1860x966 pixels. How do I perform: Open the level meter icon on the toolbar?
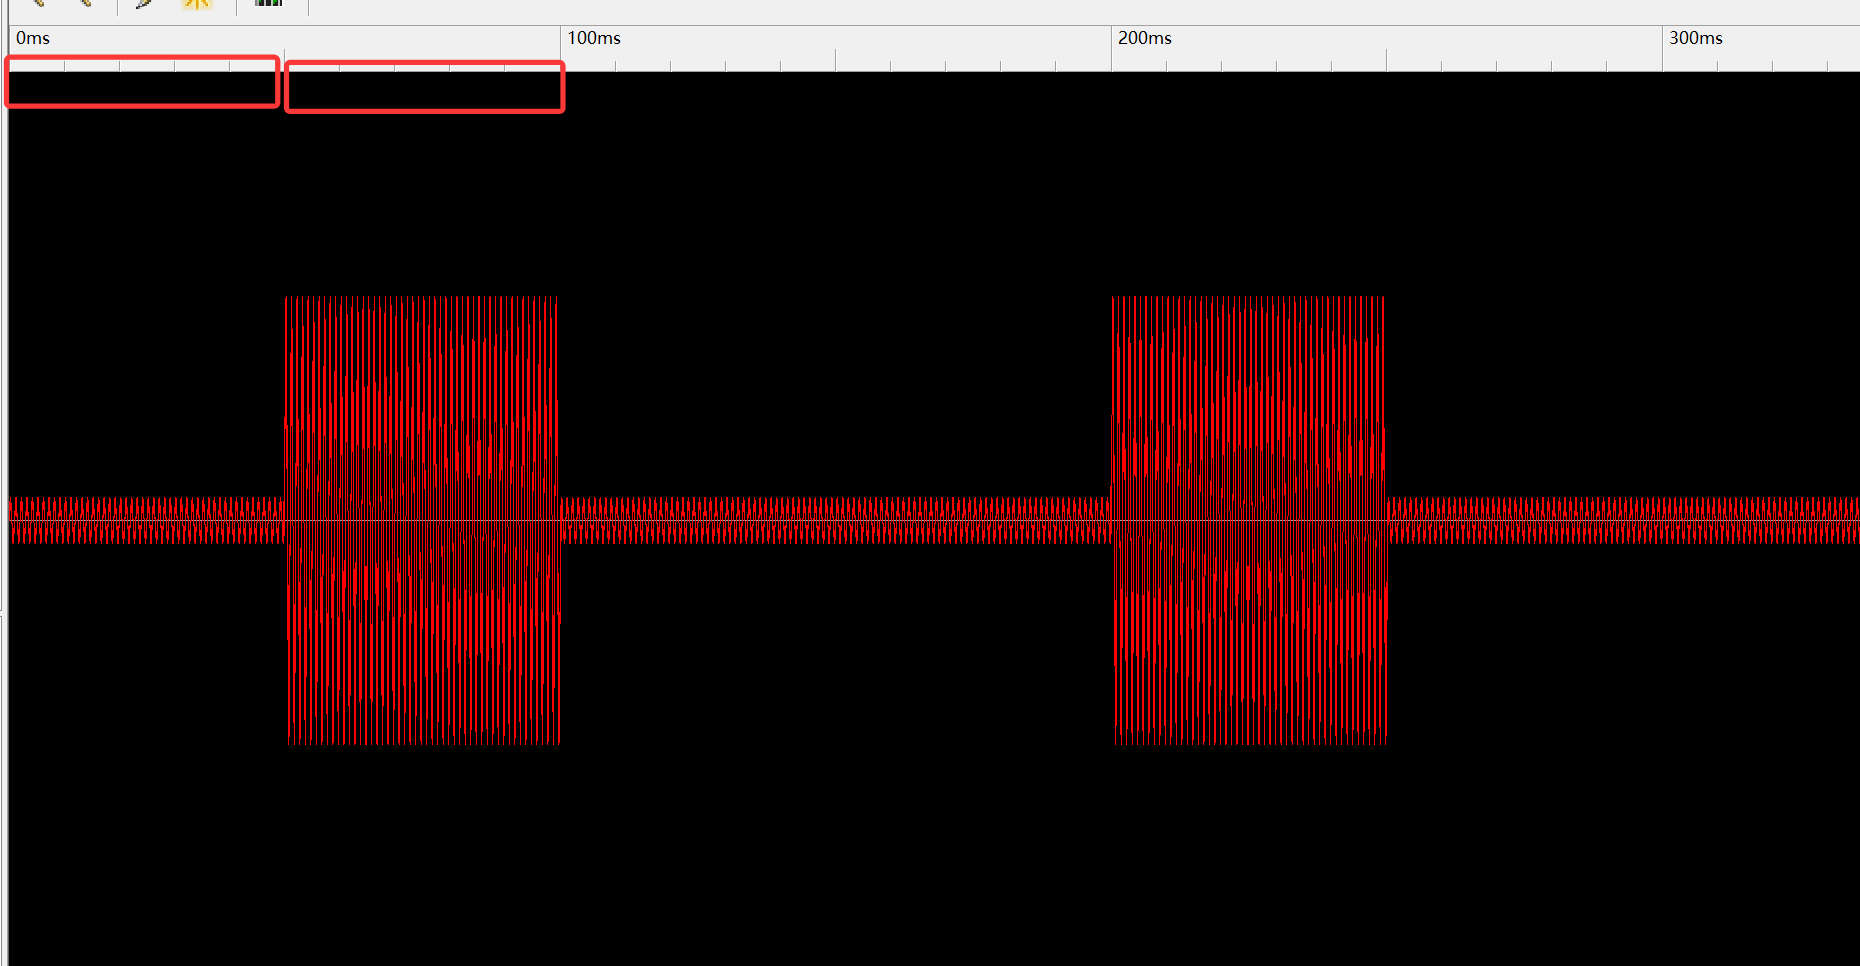[267, 4]
